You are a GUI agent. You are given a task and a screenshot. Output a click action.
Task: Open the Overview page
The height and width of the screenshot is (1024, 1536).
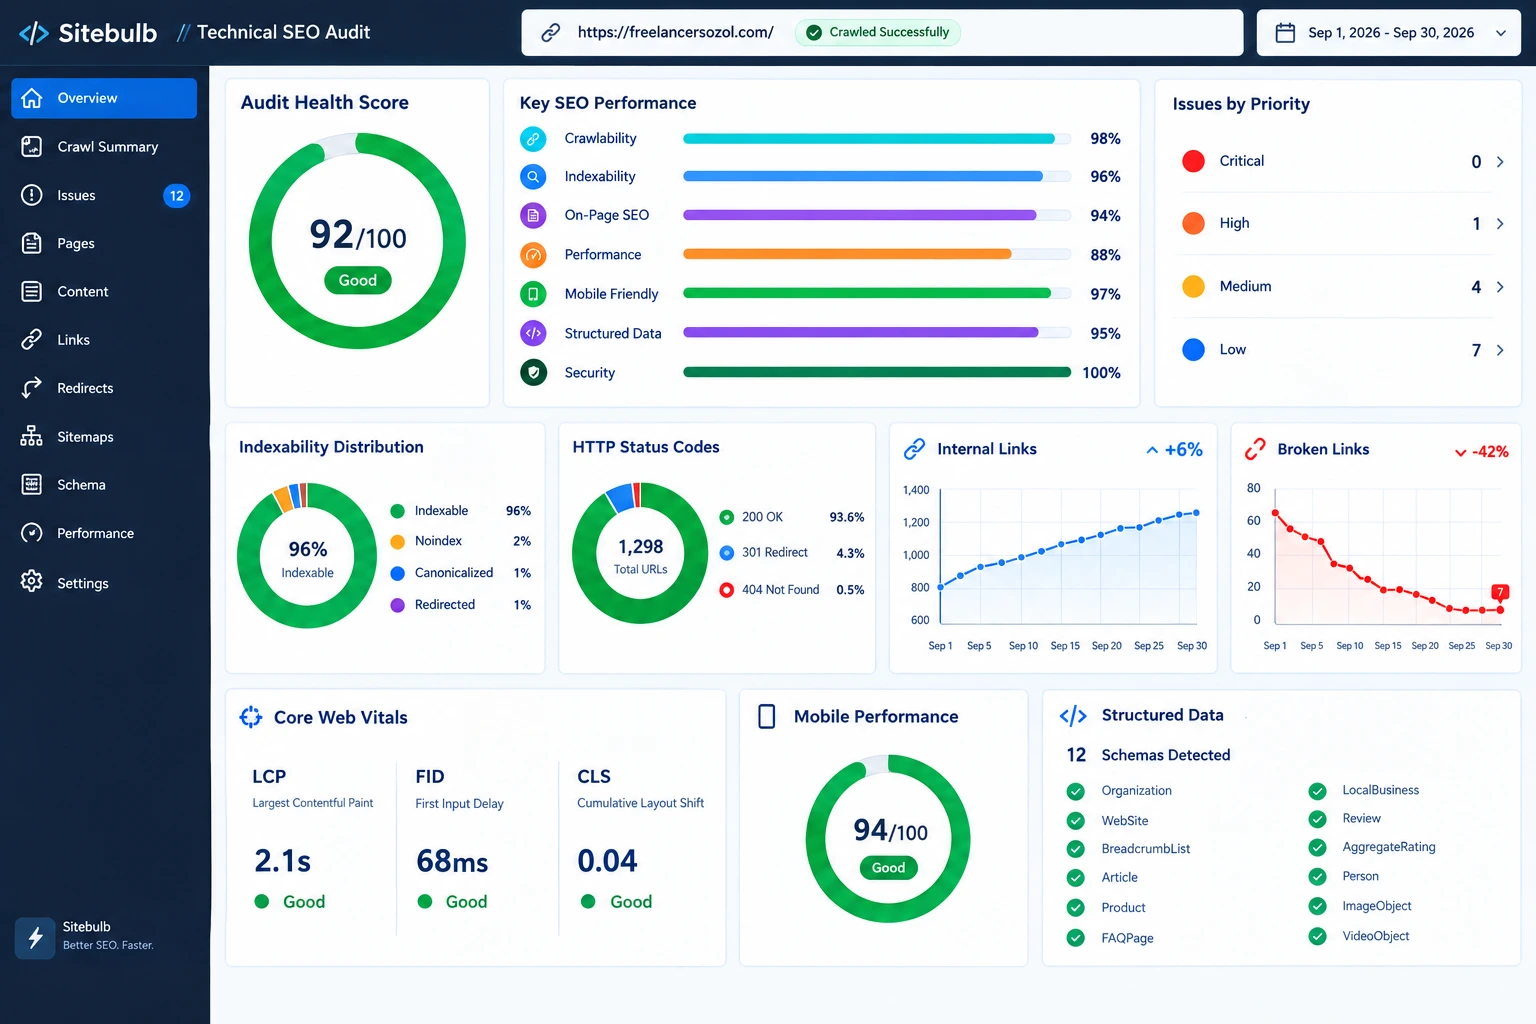coord(104,98)
